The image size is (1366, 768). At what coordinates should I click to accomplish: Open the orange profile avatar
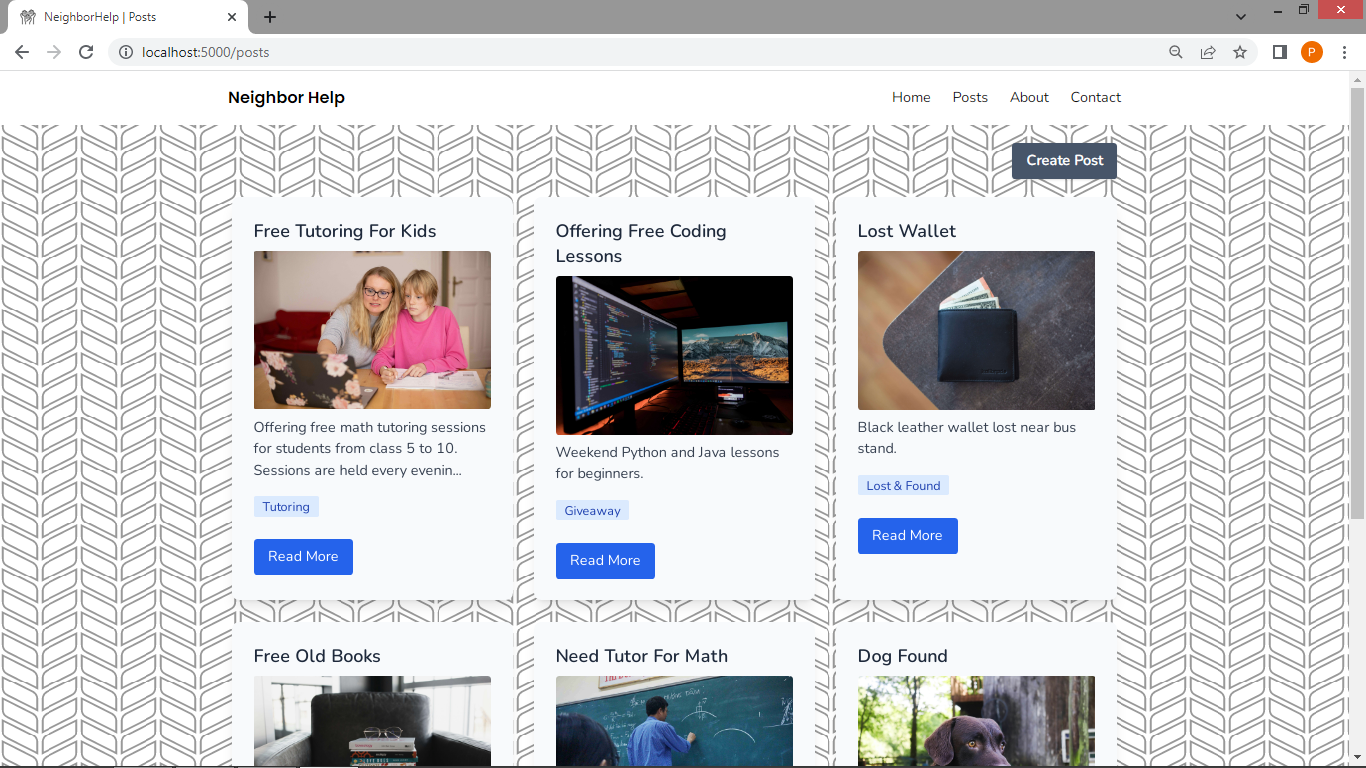coord(1312,52)
